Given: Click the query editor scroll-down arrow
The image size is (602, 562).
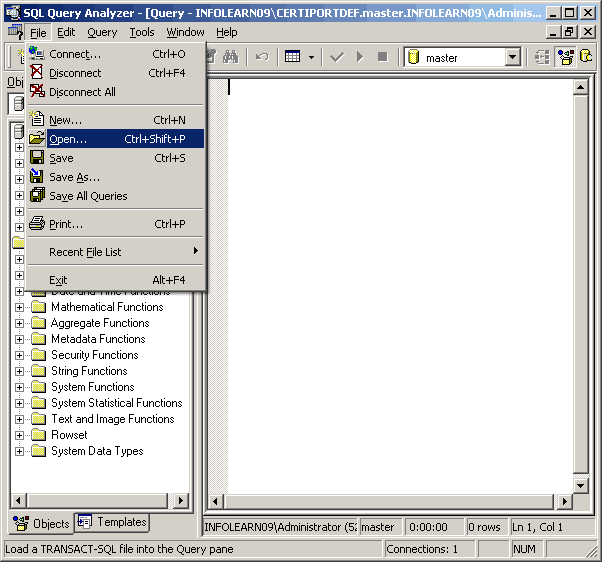Looking at the screenshot, I should point(580,486).
